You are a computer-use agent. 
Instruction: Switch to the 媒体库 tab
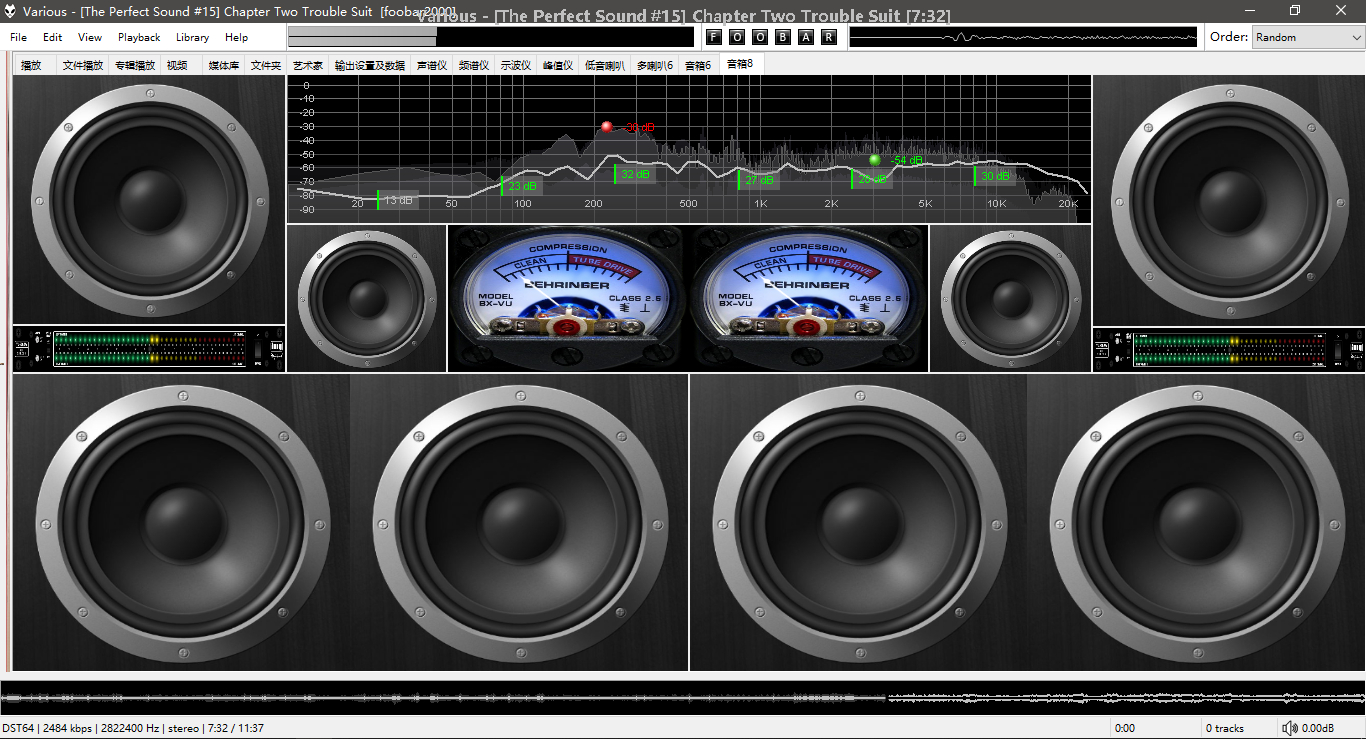(x=224, y=65)
